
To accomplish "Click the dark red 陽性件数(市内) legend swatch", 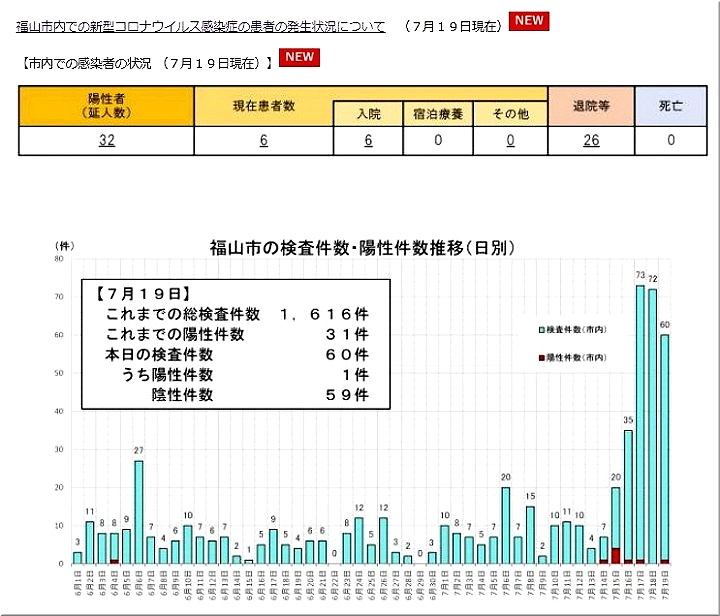I will pos(541,357).
